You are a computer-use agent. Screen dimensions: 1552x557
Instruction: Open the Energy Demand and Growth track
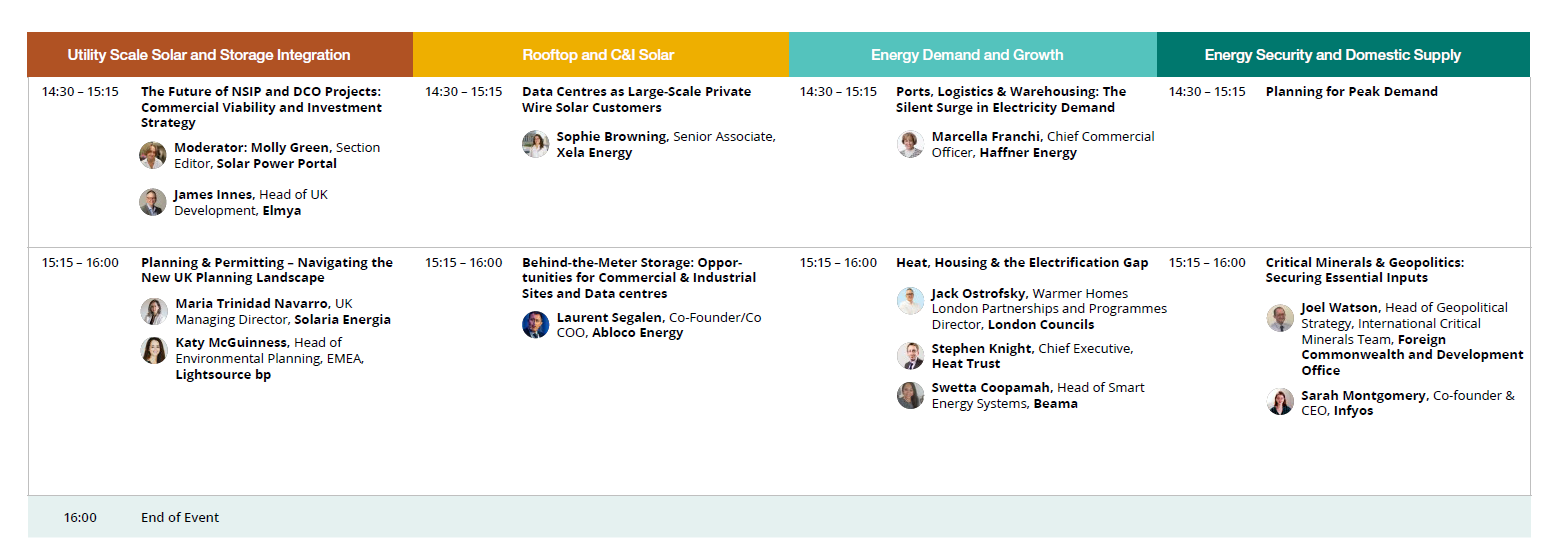coord(973,55)
